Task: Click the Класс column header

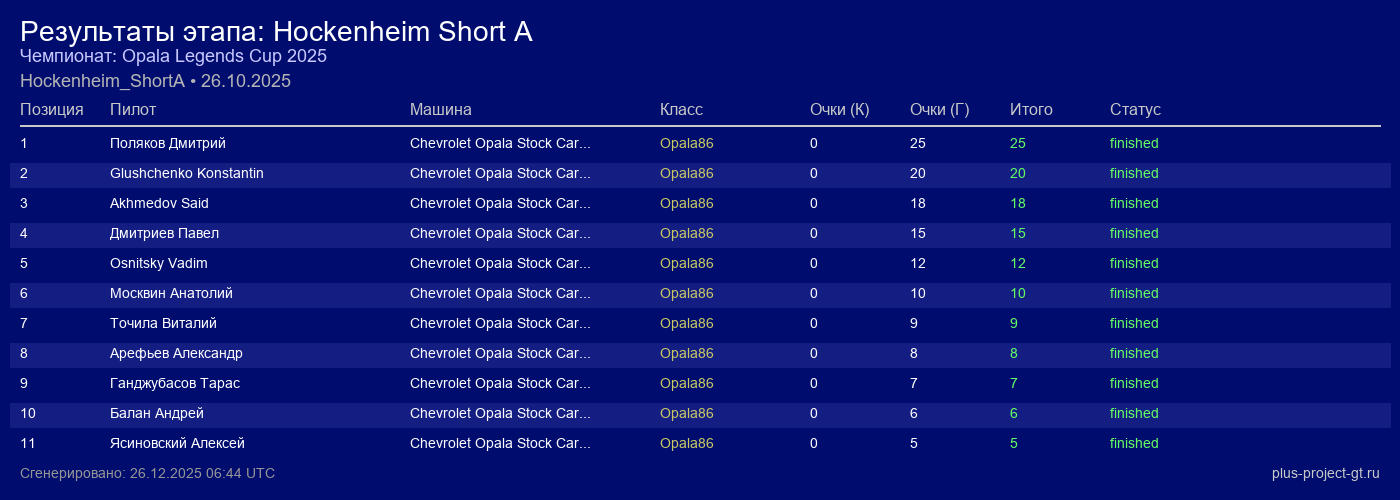Action: 681,109
